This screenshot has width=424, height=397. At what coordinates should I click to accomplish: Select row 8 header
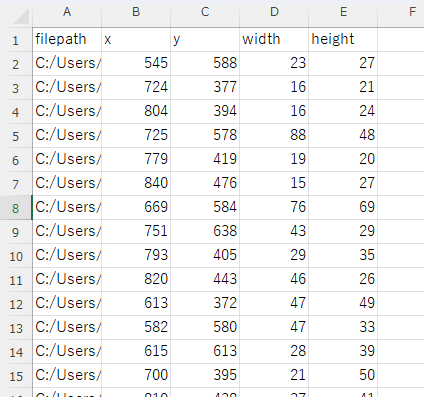pos(16,208)
